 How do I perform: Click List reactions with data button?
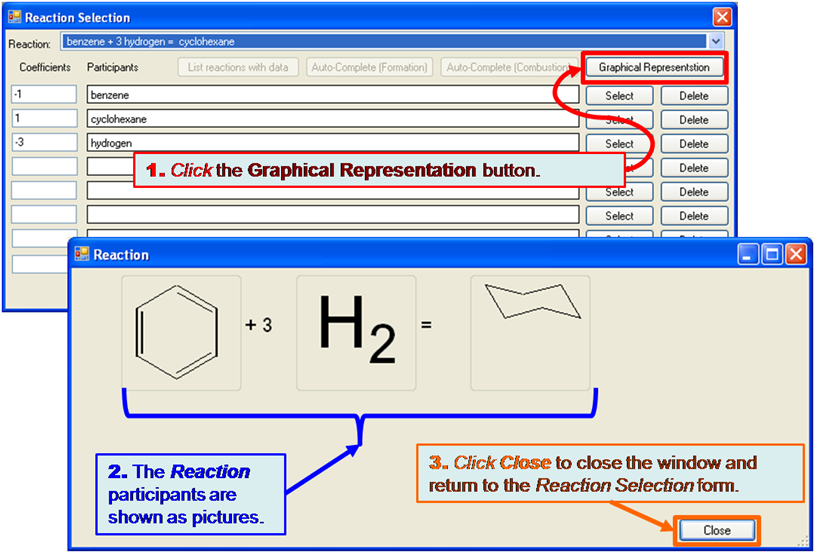click(238, 68)
